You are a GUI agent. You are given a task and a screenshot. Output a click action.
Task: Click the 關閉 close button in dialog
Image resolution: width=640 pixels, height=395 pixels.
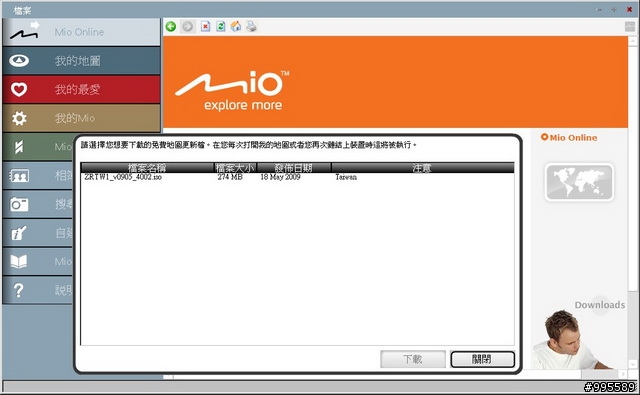tap(482, 359)
